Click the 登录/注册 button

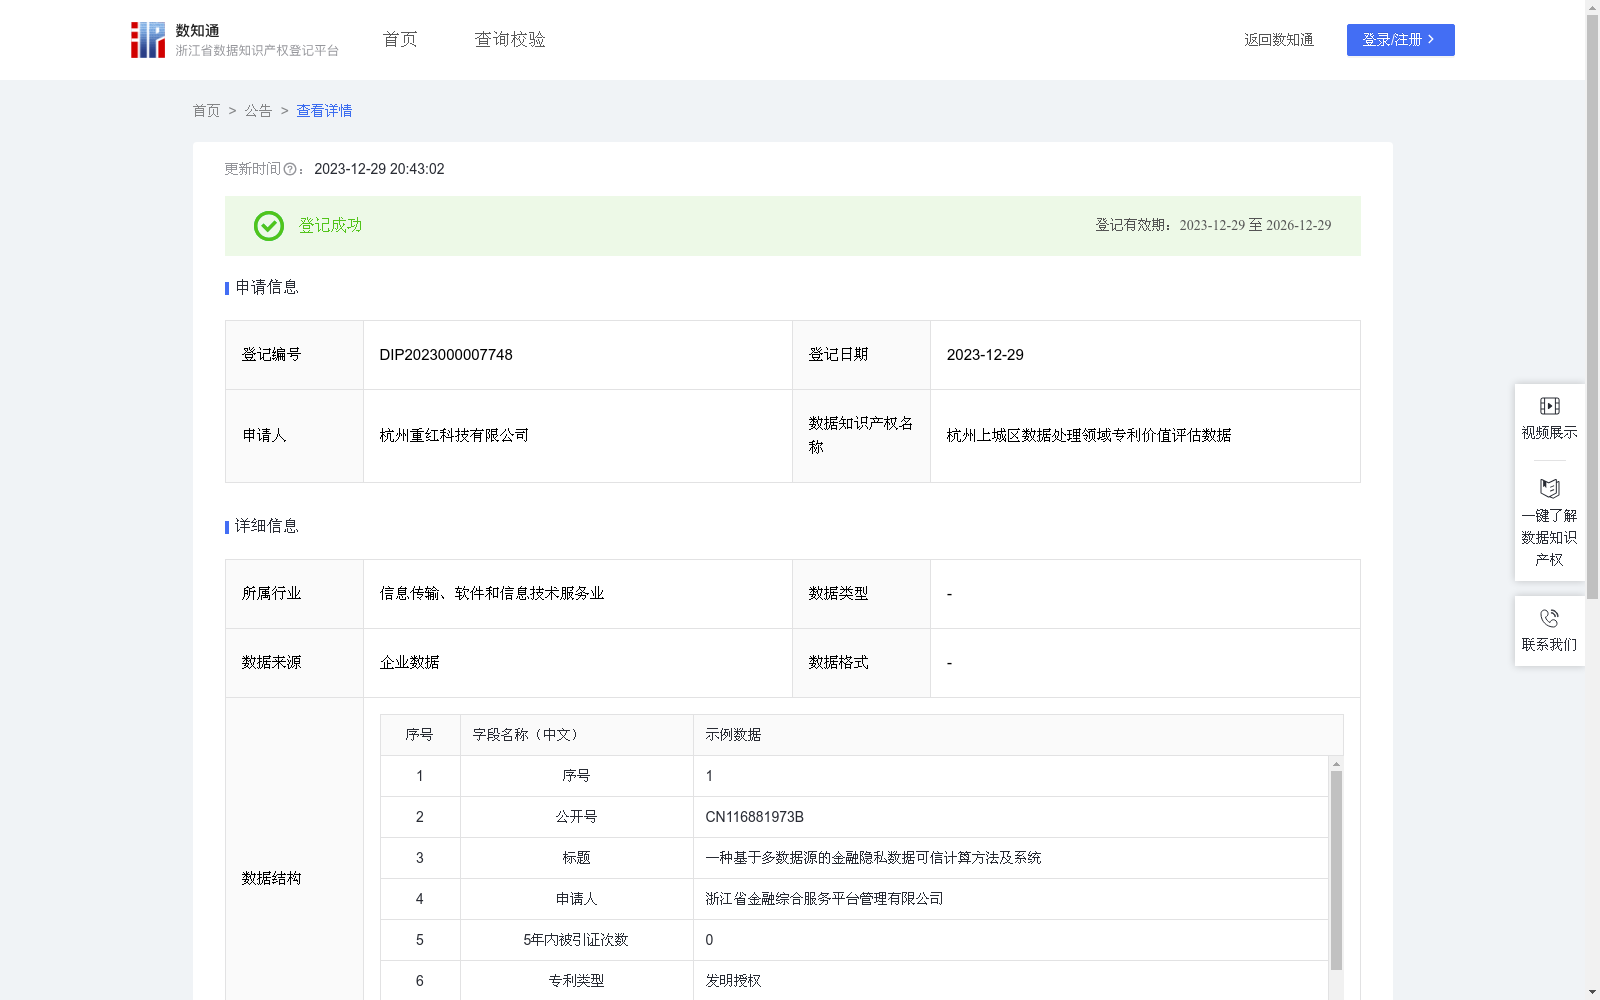(1400, 40)
